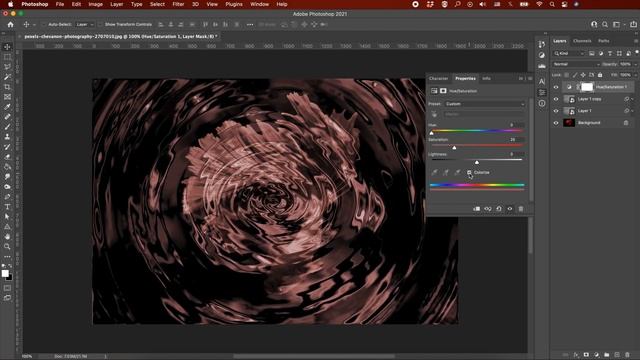Open the Opacity value dropdown arrow
640x360 pixels.
(635, 64)
